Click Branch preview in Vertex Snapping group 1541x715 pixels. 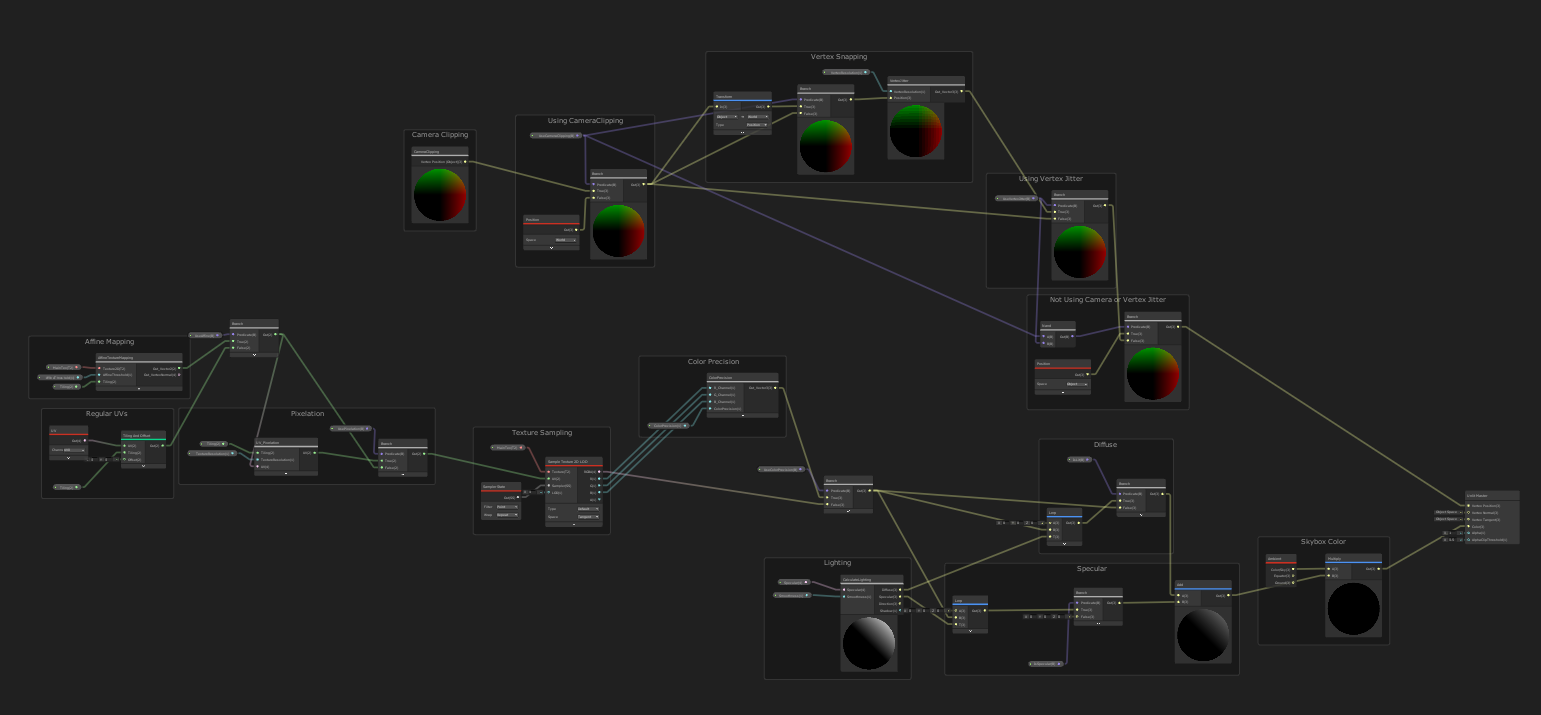coord(826,146)
